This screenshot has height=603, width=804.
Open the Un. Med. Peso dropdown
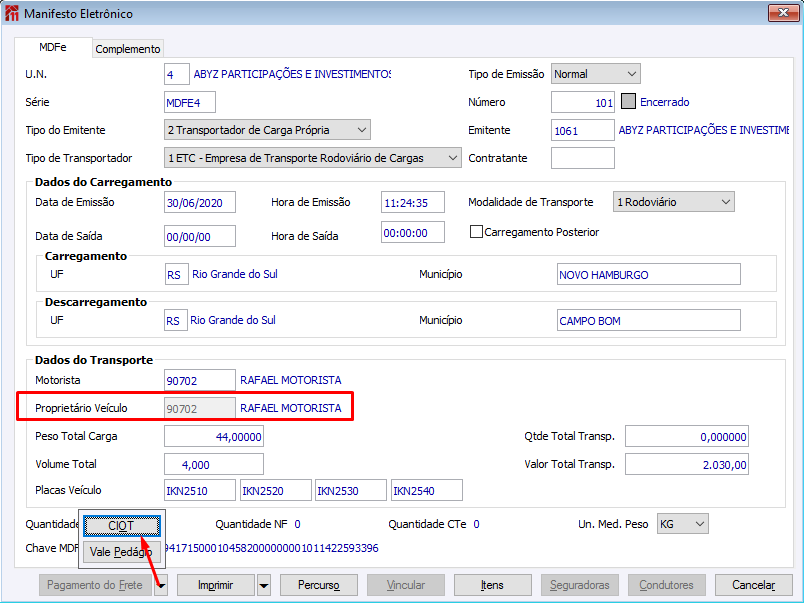[682, 524]
